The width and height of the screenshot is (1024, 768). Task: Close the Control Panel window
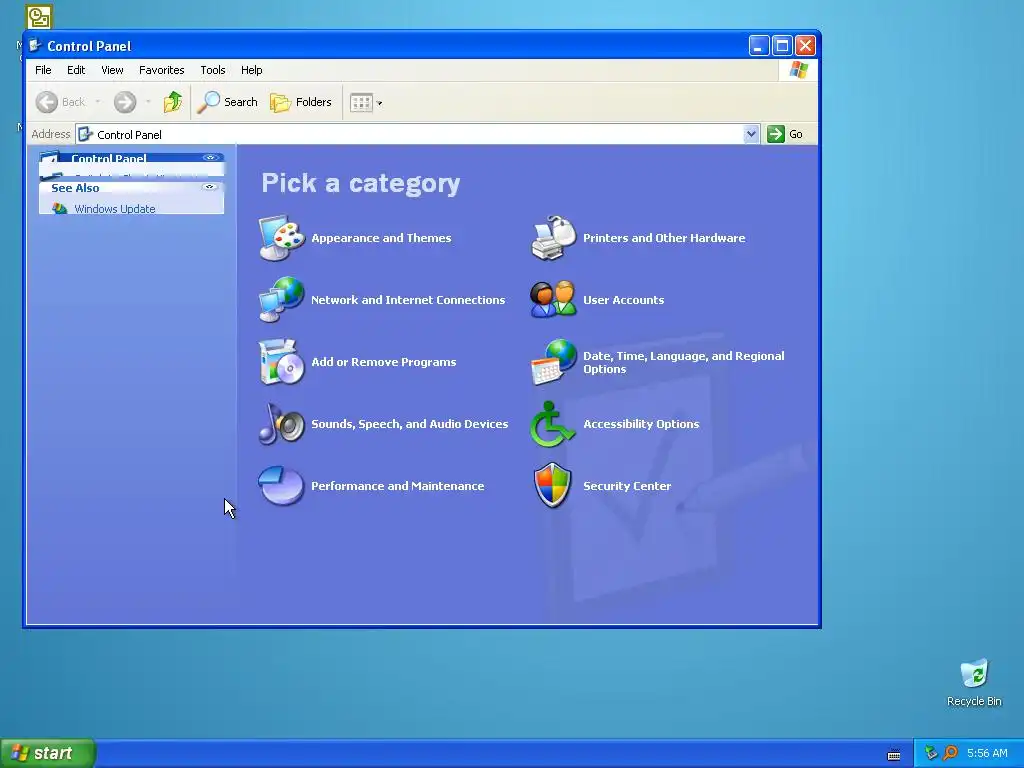tap(805, 46)
